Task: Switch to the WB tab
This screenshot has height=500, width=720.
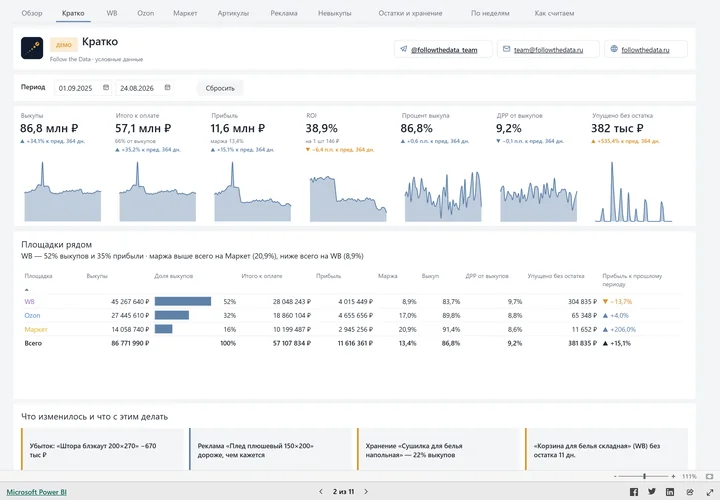Action: pyautogui.click(x=112, y=13)
